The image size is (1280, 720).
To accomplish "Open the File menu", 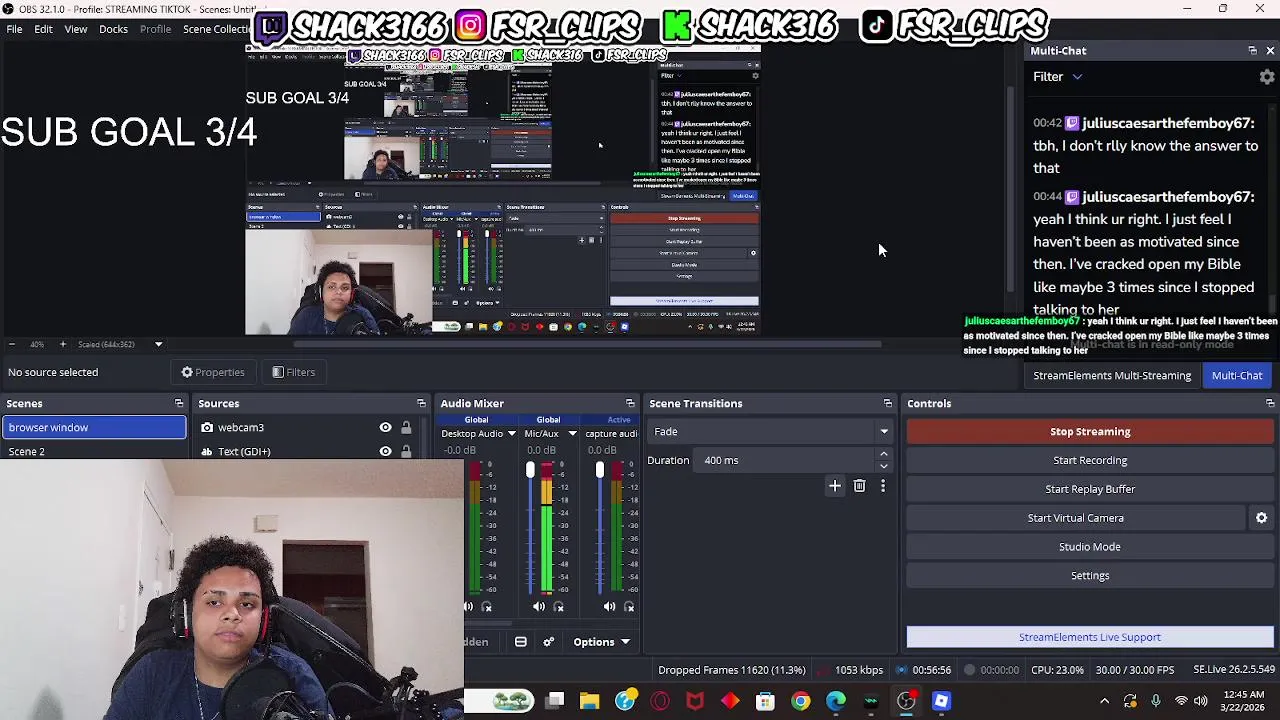I will tap(15, 29).
